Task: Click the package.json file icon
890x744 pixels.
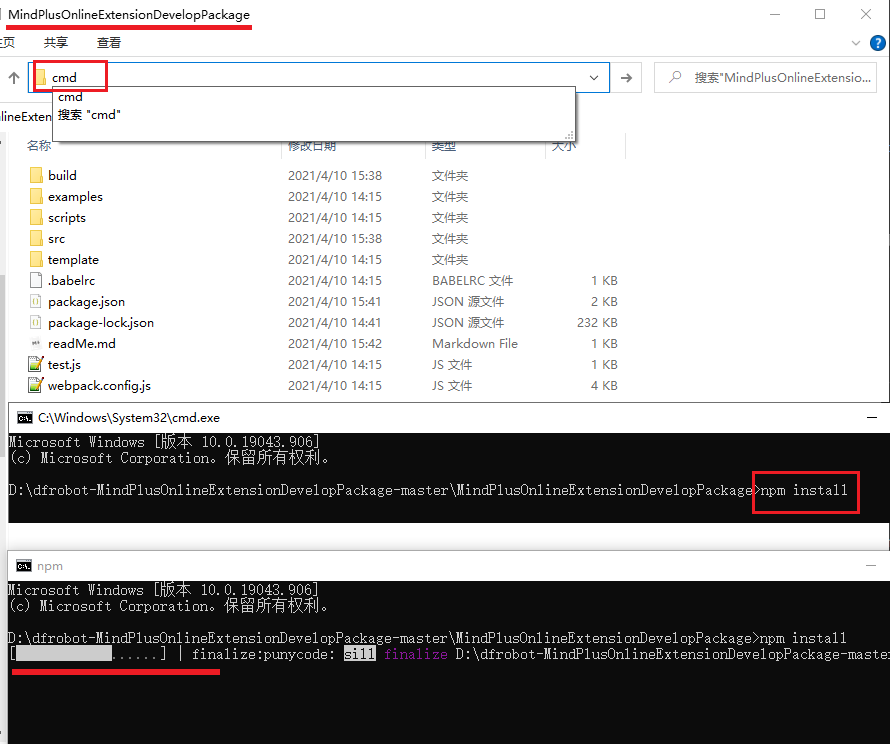Action: tap(36, 301)
